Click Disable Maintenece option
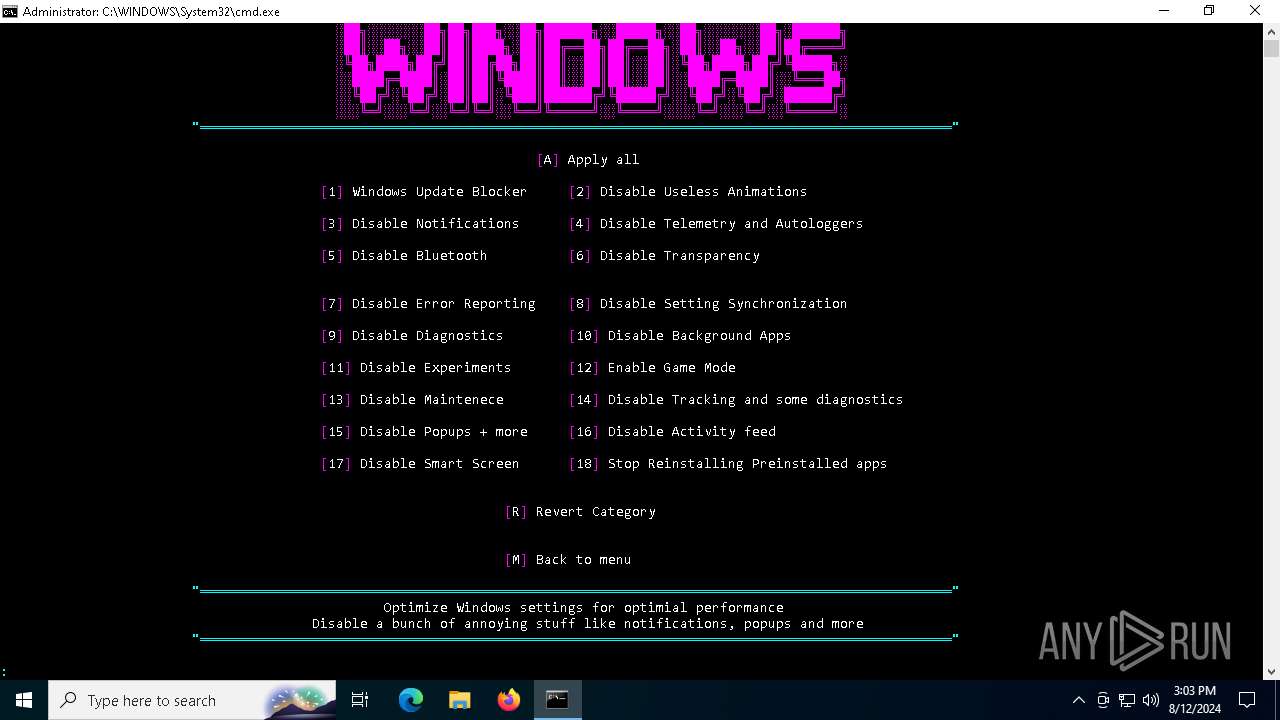This screenshot has height=720, width=1280. 412,399
